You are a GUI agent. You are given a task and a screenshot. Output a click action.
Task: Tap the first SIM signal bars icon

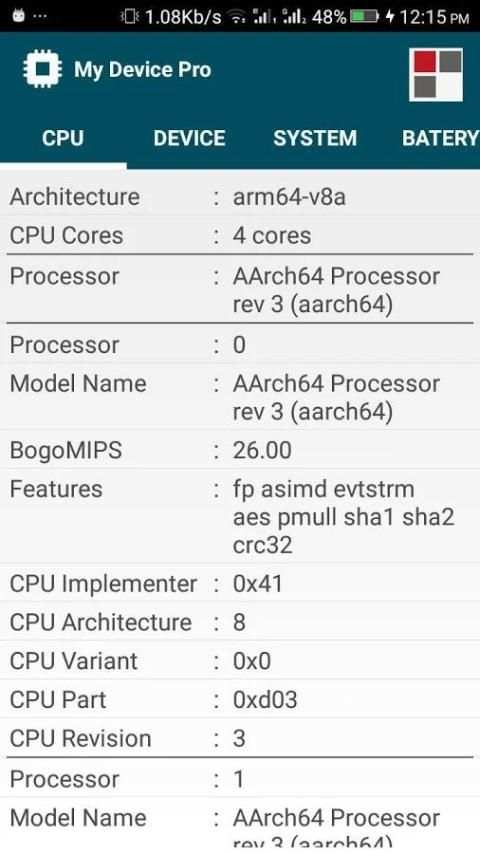point(265,16)
